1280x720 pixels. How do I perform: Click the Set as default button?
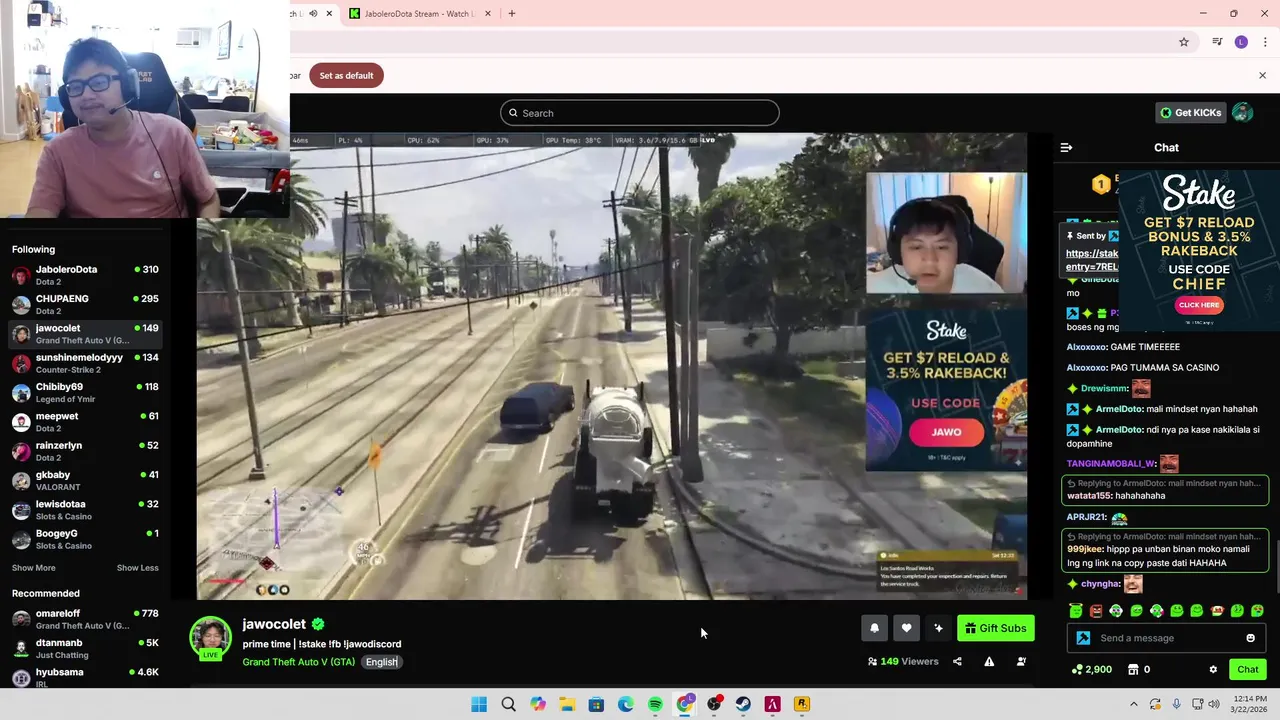346,75
